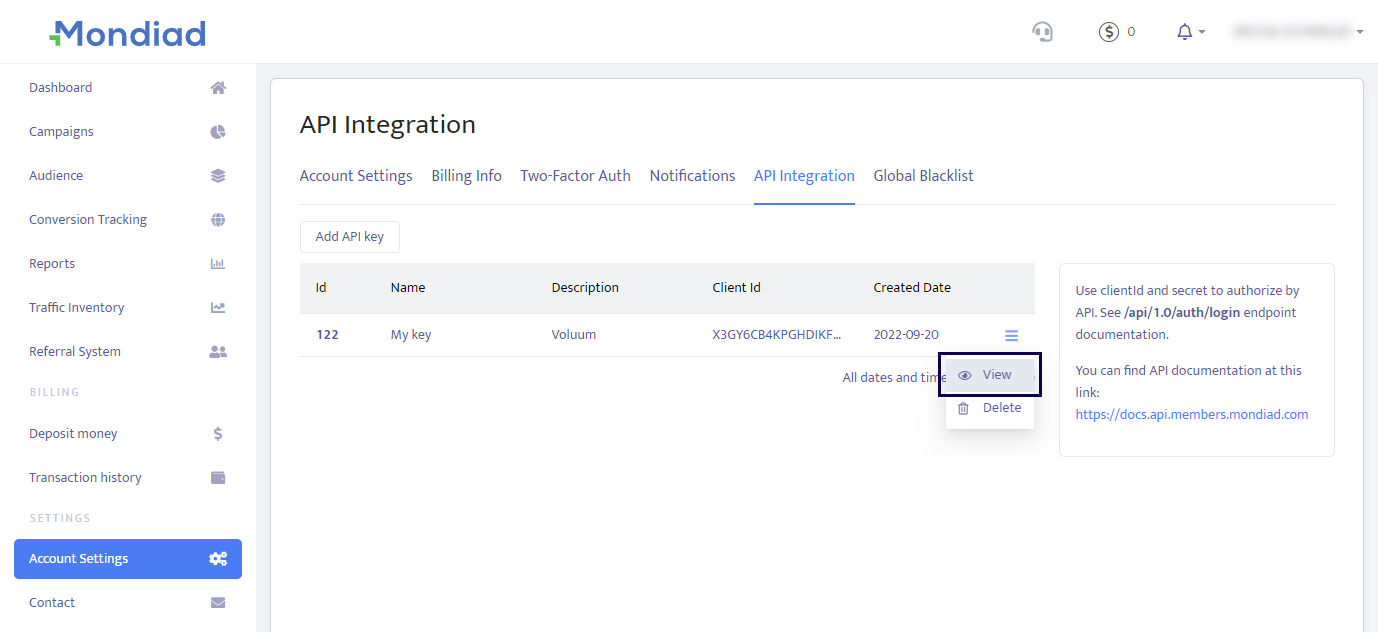
Task: Click the support headset icon
Action: 1042,32
